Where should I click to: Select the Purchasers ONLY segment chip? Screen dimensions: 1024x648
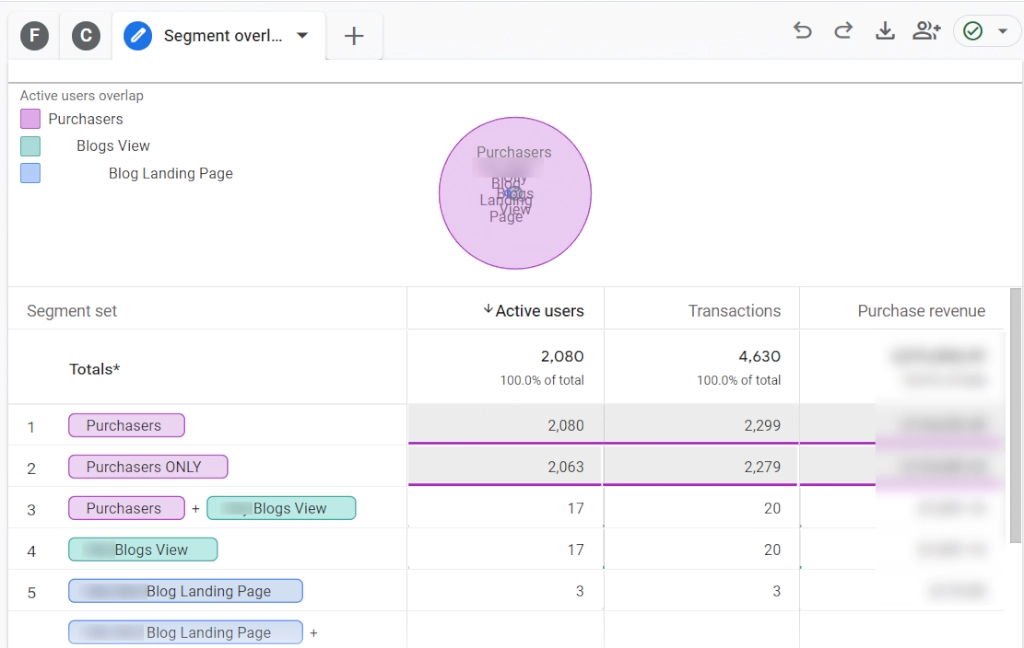pyautogui.click(x=148, y=466)
